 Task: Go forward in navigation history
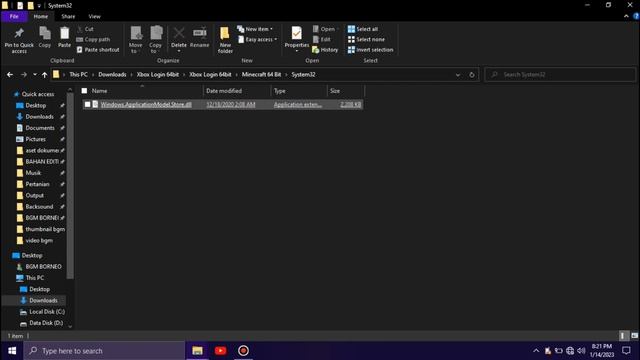24,75
